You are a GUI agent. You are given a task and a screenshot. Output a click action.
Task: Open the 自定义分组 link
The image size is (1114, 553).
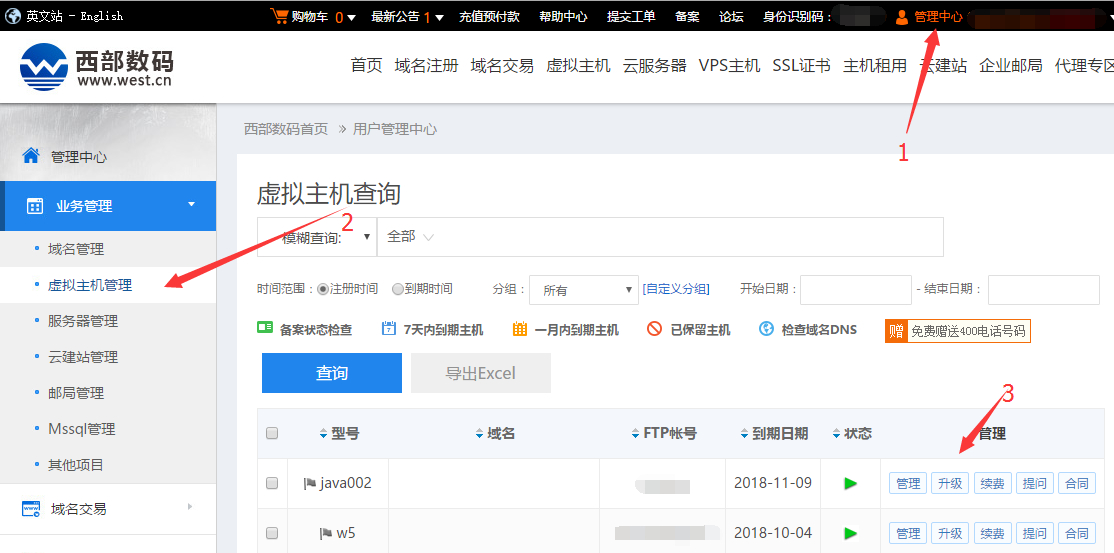[x=676, y=289]
